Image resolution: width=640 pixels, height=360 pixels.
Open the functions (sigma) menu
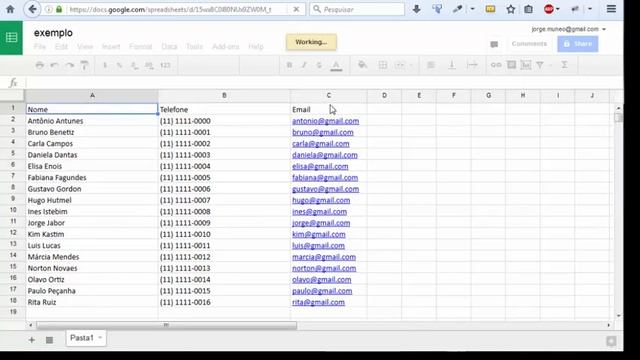[x=564, y=65]
